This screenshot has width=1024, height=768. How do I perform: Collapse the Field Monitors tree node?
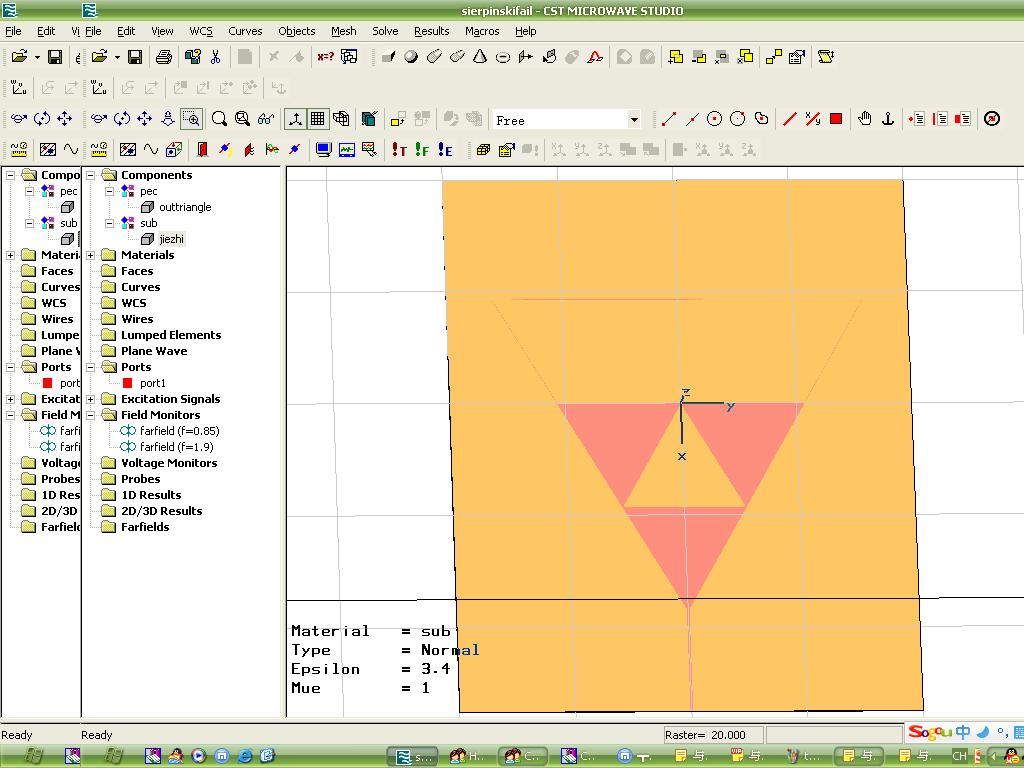(x=91, y=415)
